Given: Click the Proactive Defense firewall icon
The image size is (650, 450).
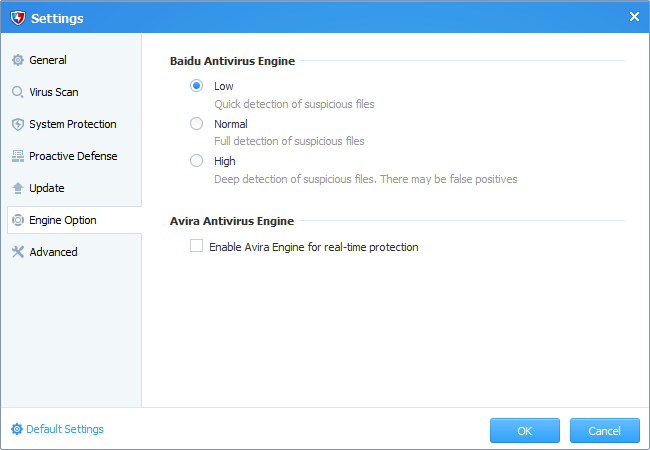Looking at the screenshot, I should pos(18,156).
